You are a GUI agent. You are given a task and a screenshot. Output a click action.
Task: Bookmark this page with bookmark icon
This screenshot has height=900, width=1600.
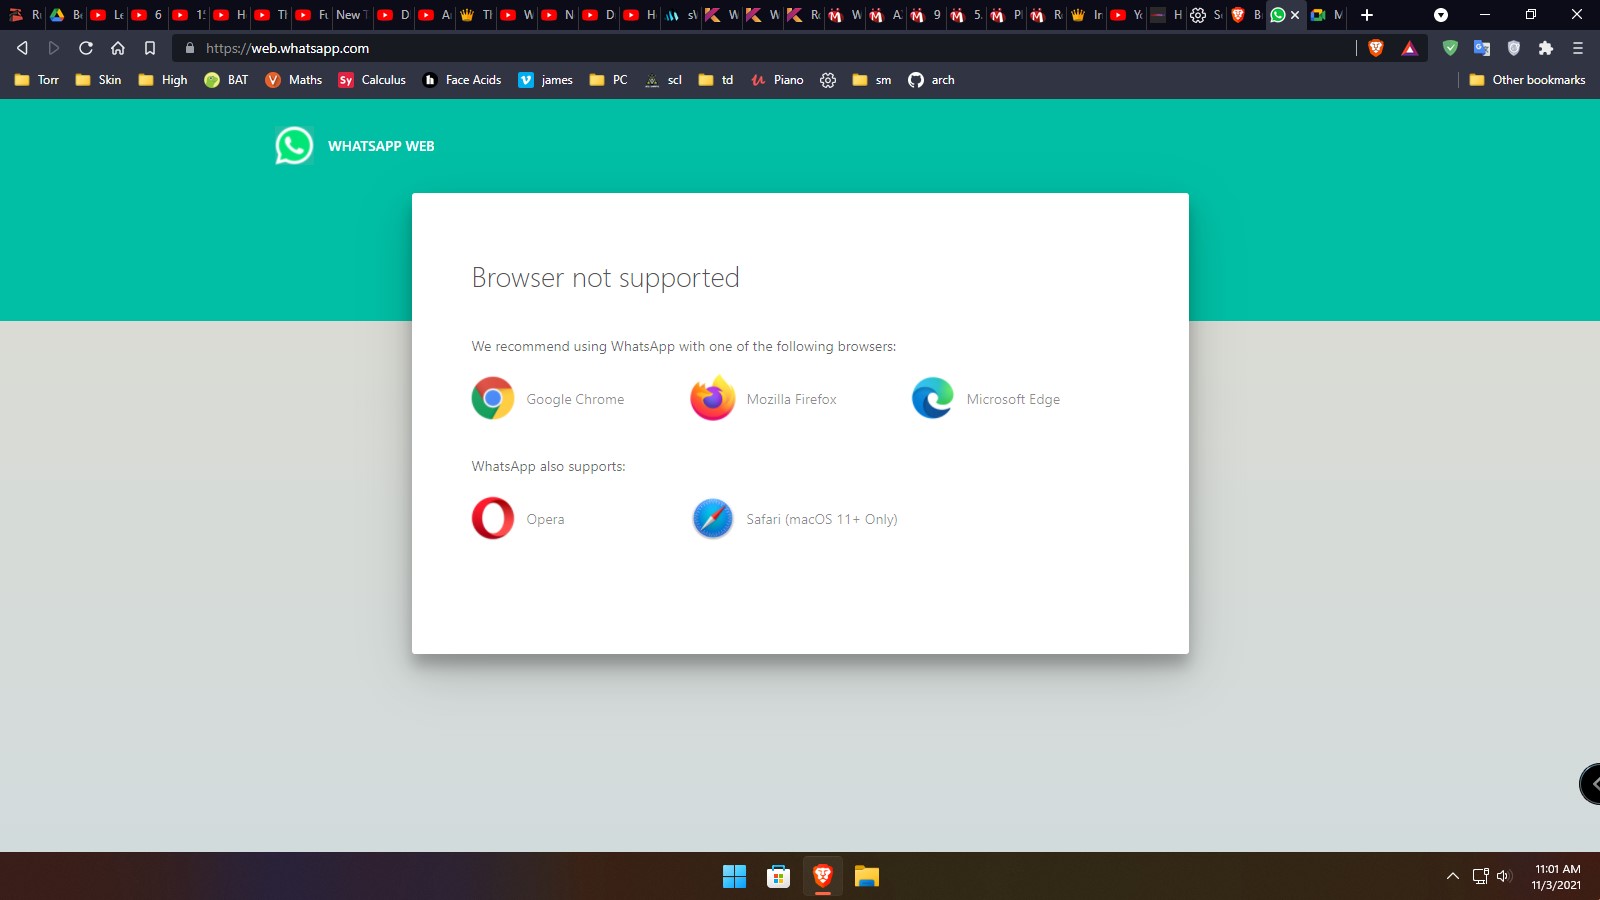click(150, 48)
